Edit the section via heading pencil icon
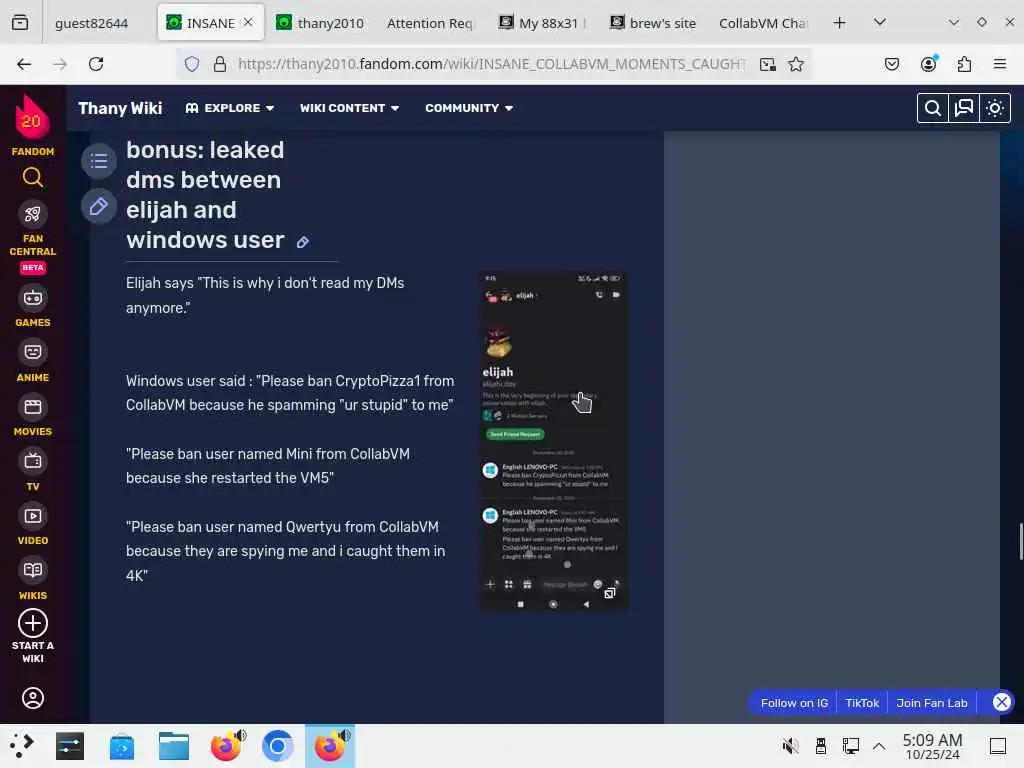 click(x=302, y=242)
